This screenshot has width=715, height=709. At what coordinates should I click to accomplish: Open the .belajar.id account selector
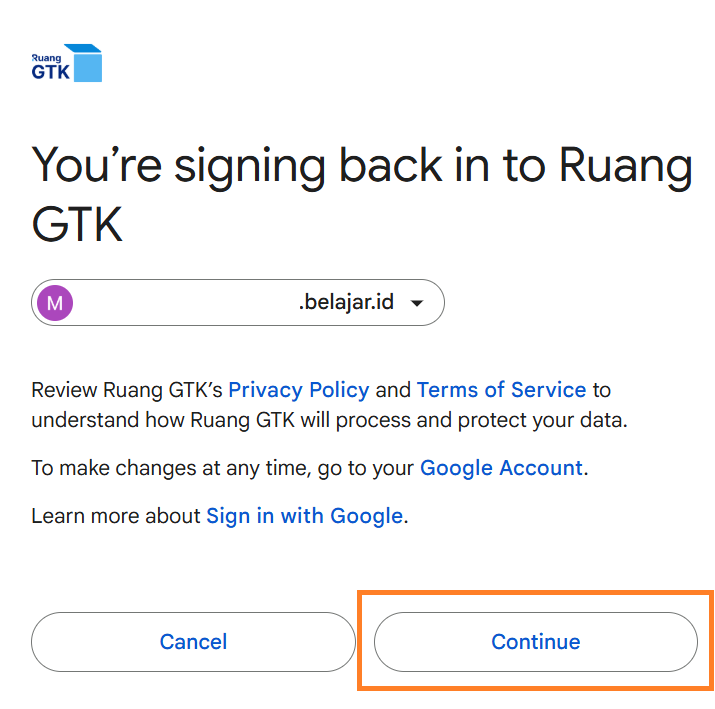coord(237,302)
